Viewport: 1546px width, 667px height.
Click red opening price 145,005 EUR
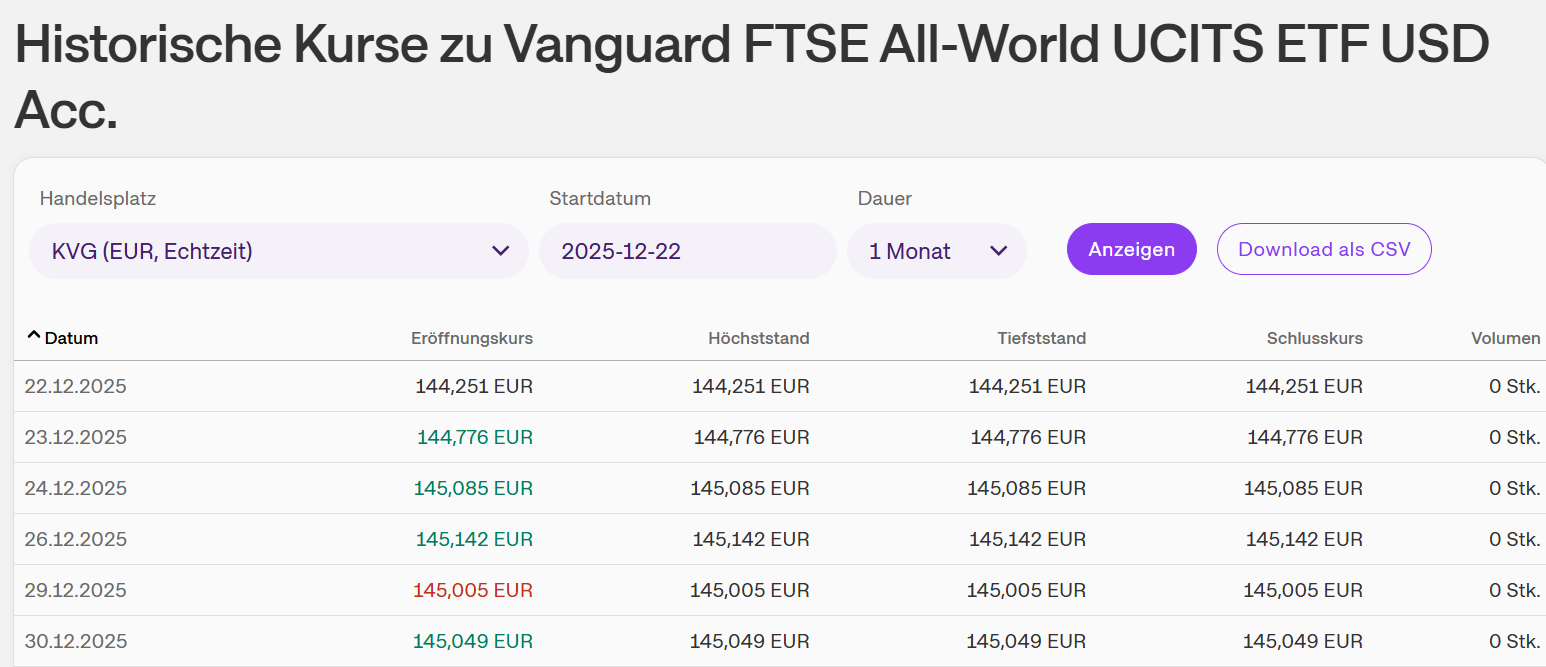pyautogui.click(x=473, y=590)
